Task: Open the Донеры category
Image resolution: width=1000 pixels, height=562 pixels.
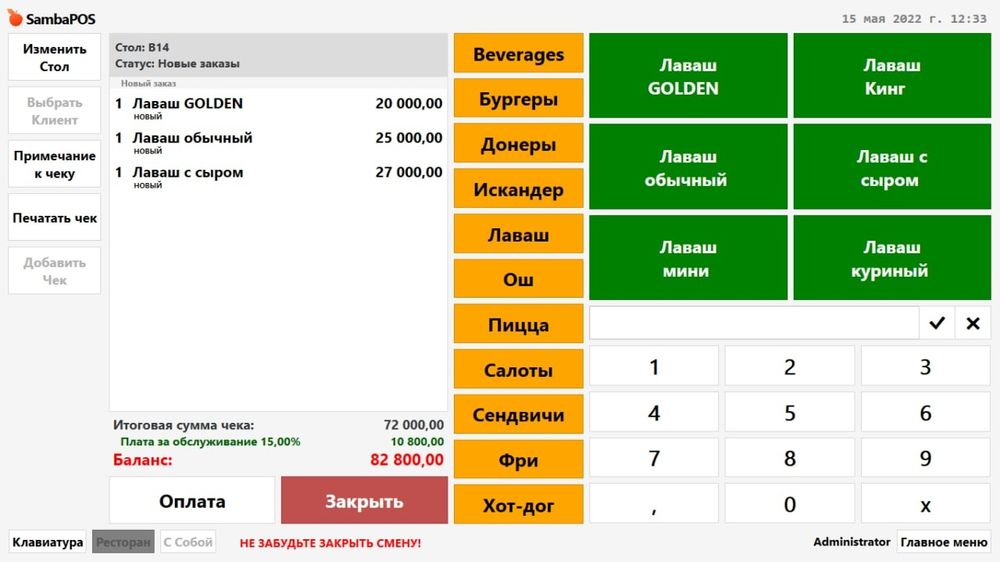Action: coord(518,144)
